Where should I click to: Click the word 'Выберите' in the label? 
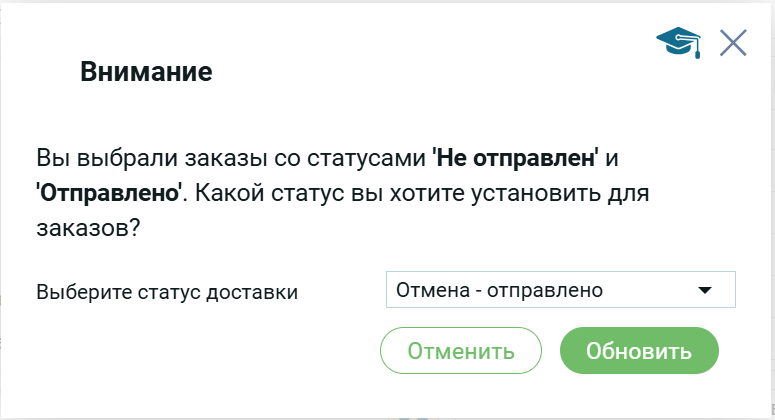[77, 292]
